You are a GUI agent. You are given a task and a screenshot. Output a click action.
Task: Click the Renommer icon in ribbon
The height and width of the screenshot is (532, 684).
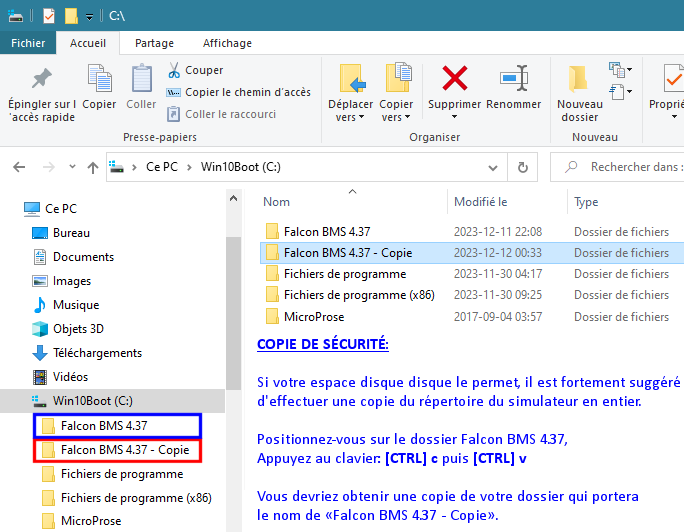tap(514, 78)
